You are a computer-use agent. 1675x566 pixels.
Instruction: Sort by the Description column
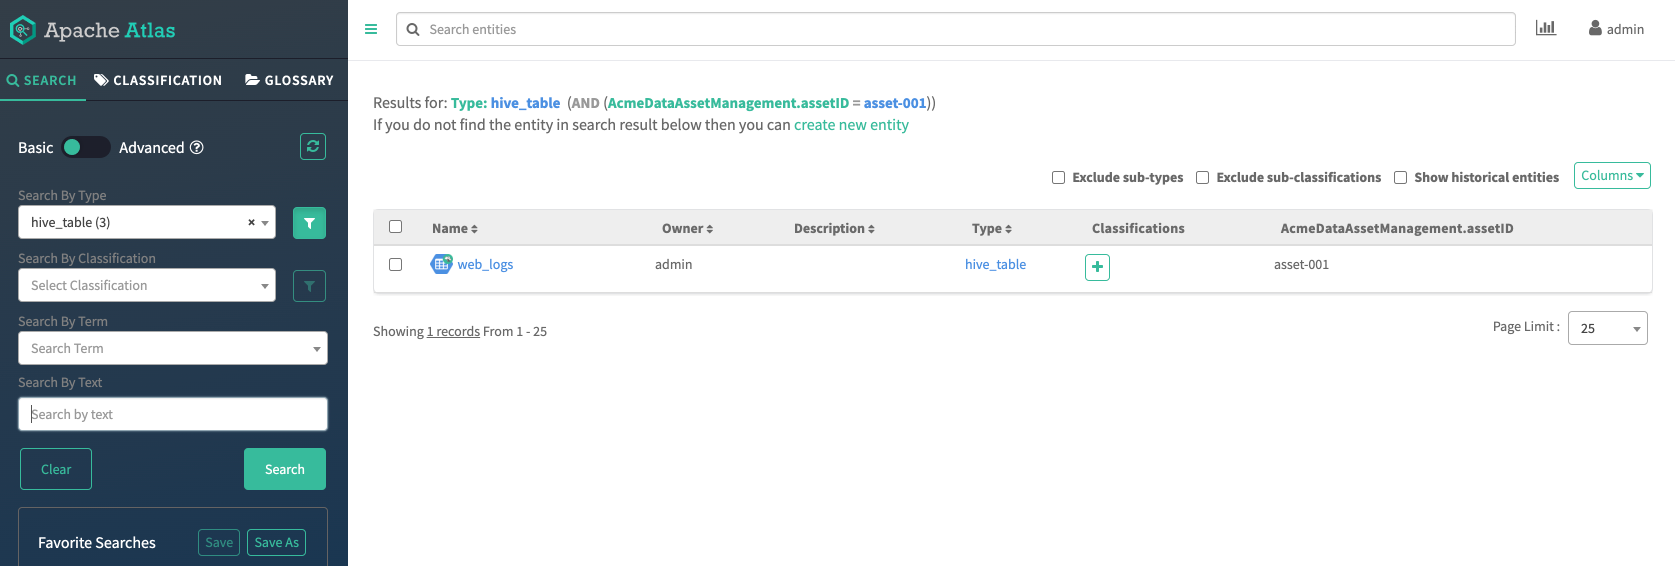(834, 228)
